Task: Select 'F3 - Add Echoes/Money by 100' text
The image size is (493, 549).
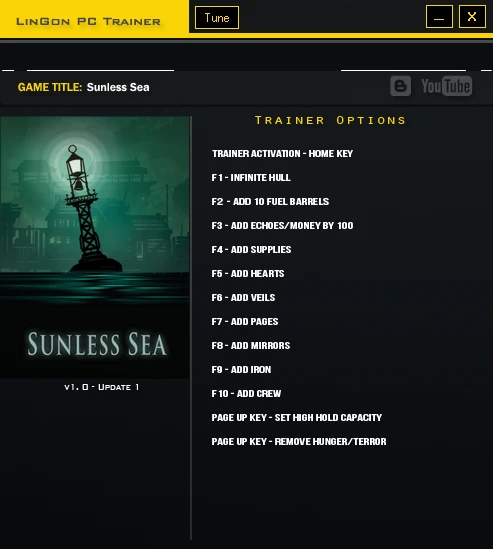Action: click(x=282, y=225)
